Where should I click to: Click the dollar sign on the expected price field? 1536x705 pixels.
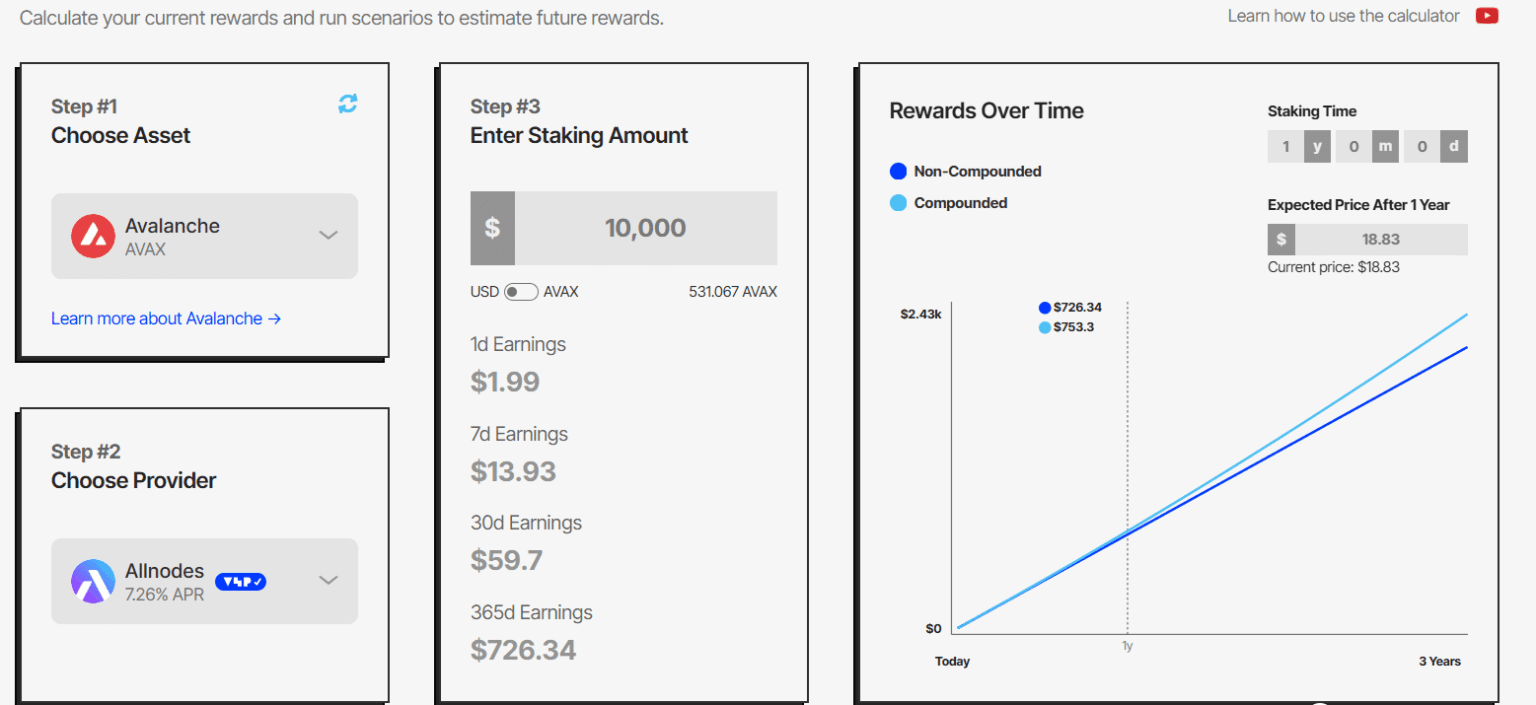1281,239
